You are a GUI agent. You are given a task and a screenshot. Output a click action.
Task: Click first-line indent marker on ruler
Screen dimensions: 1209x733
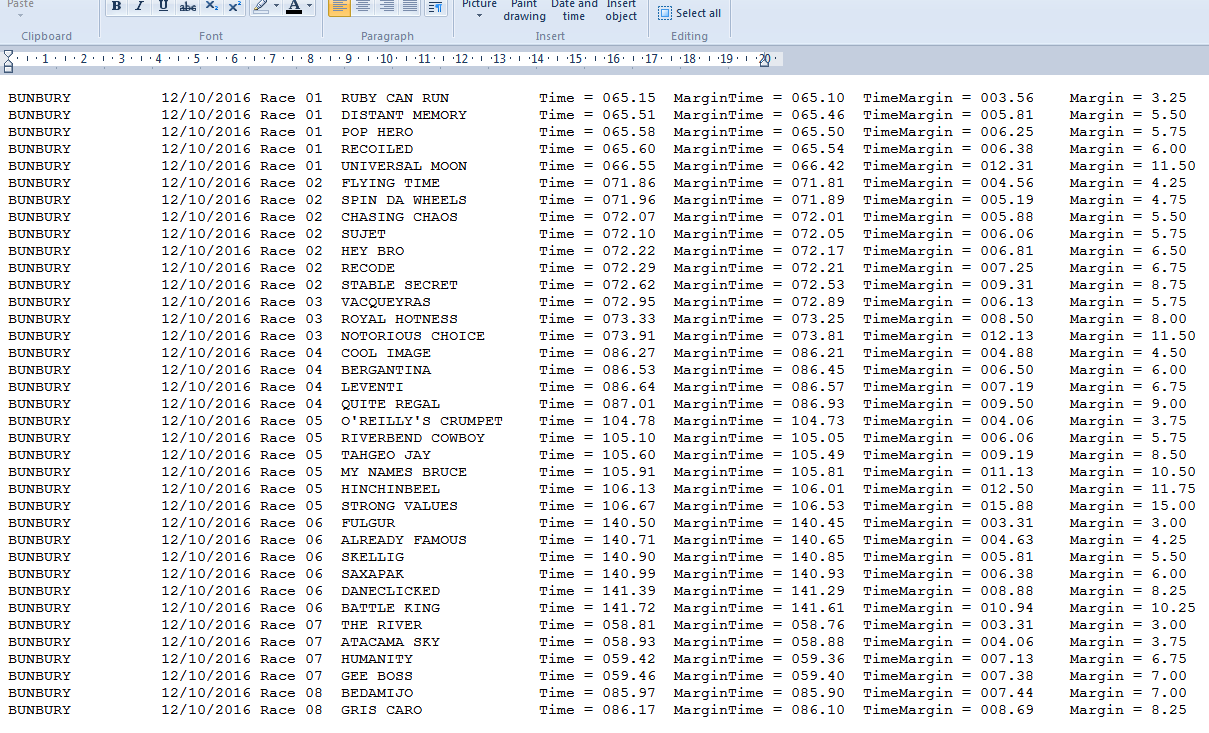8,55
